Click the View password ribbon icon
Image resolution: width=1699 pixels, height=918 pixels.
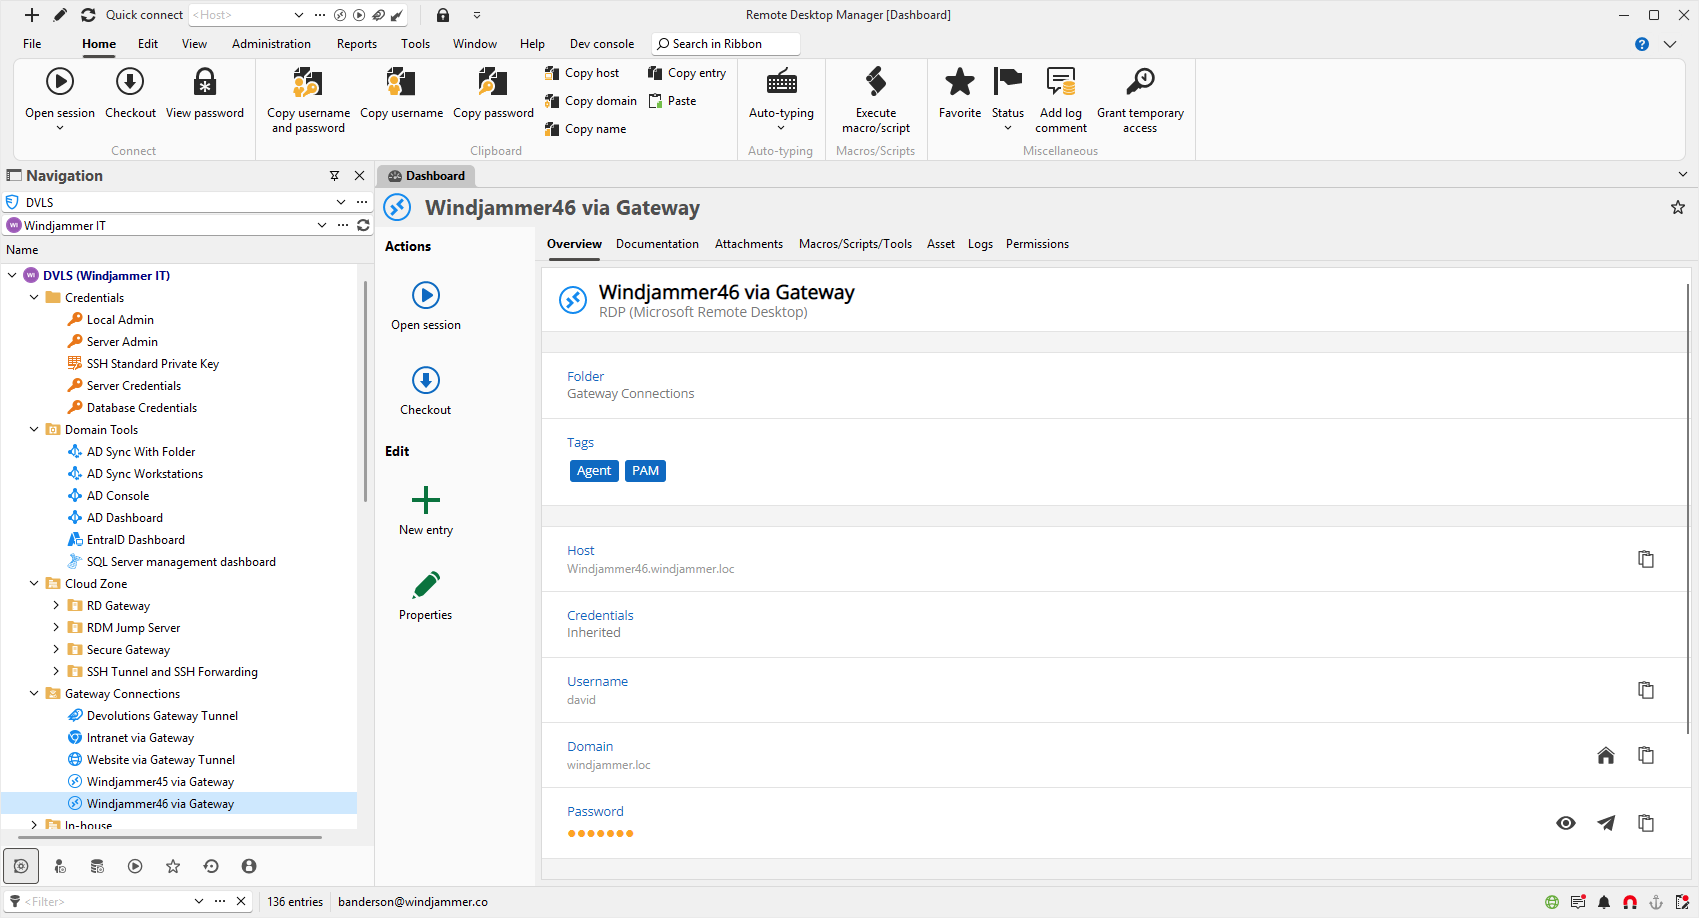[205, 82]
